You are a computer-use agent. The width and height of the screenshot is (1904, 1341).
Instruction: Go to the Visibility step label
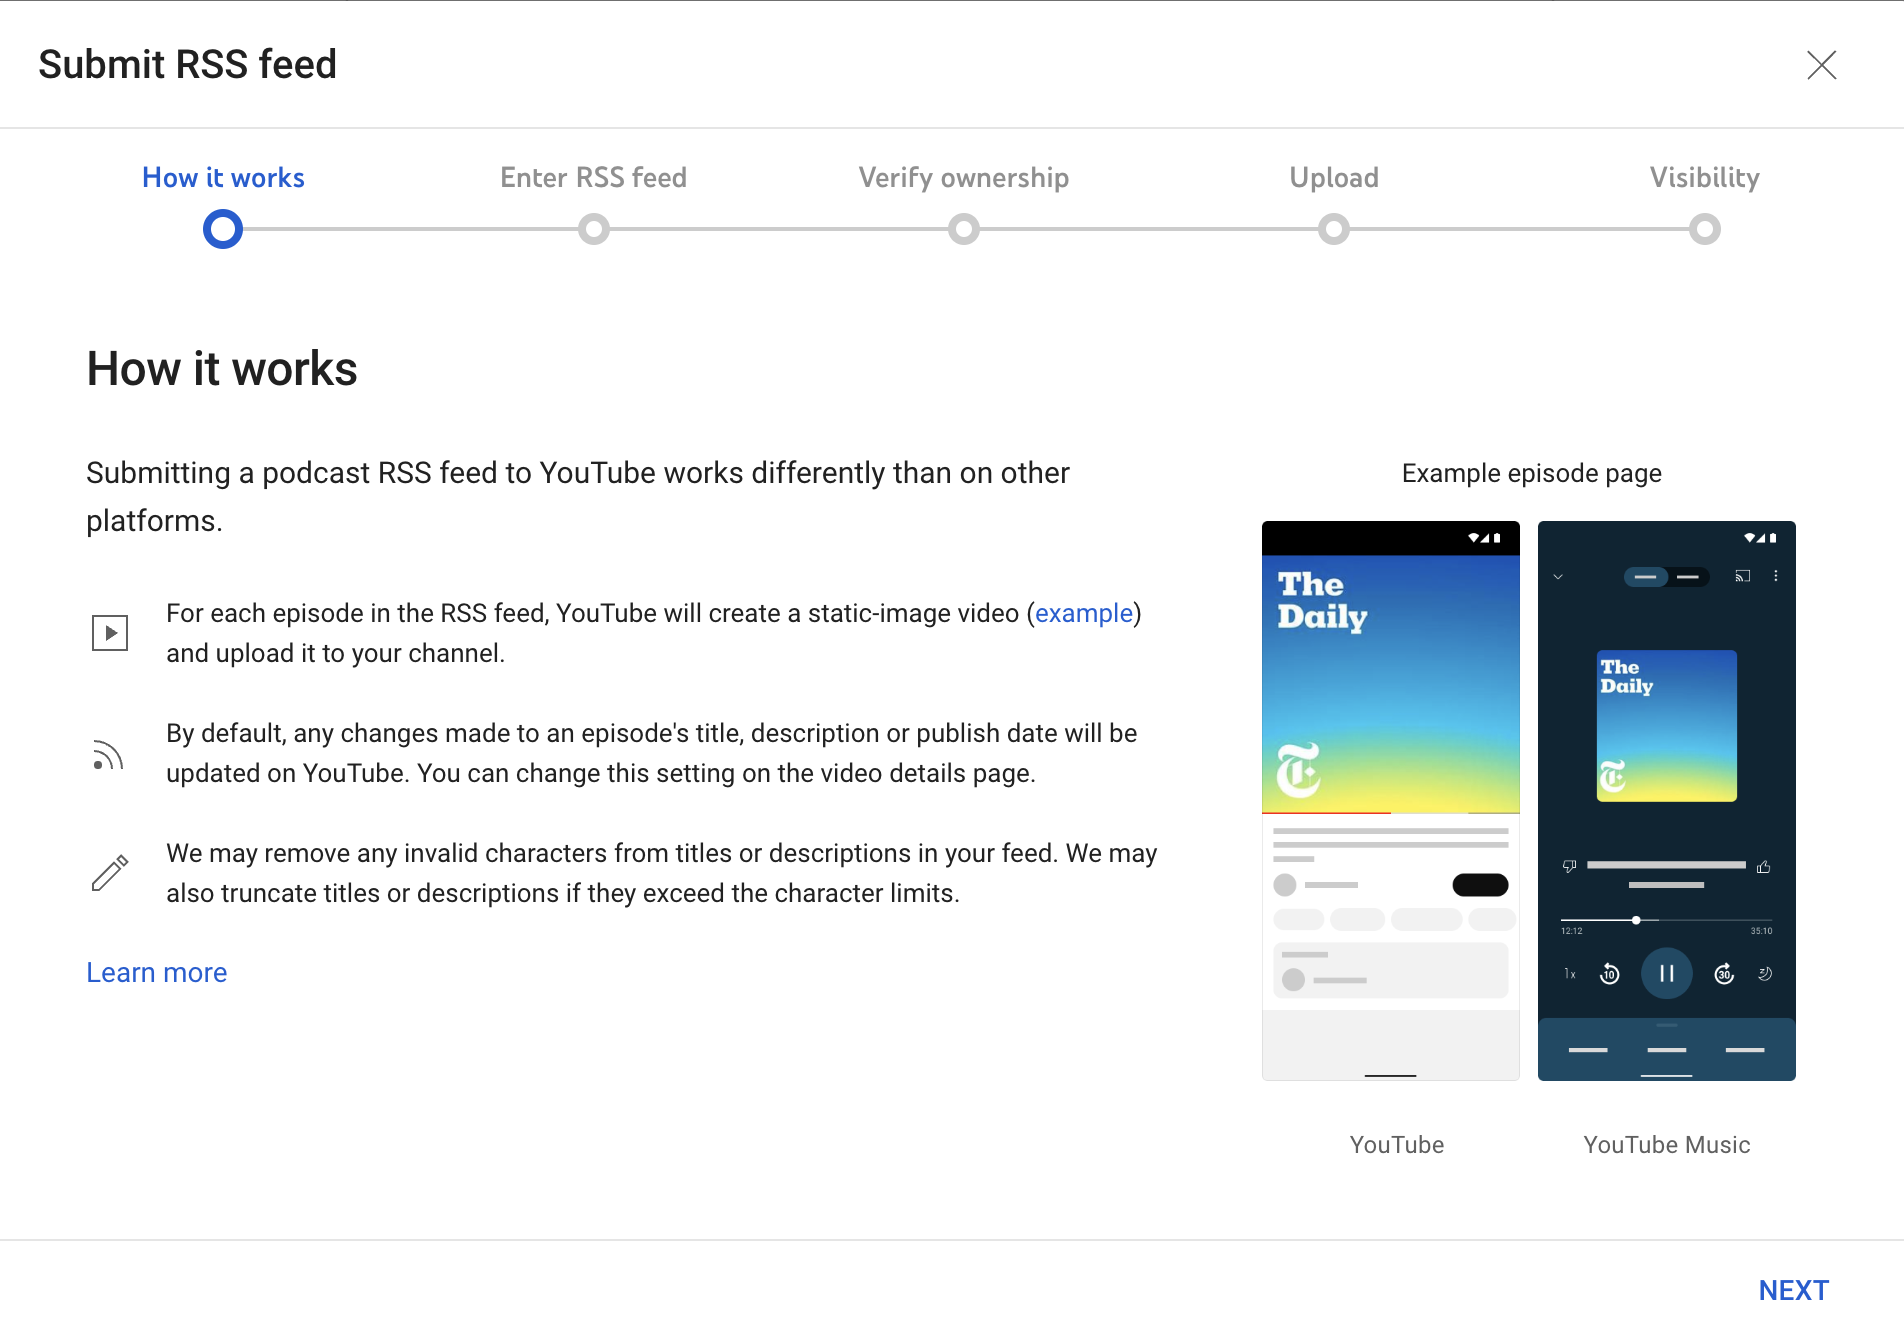1705,178
